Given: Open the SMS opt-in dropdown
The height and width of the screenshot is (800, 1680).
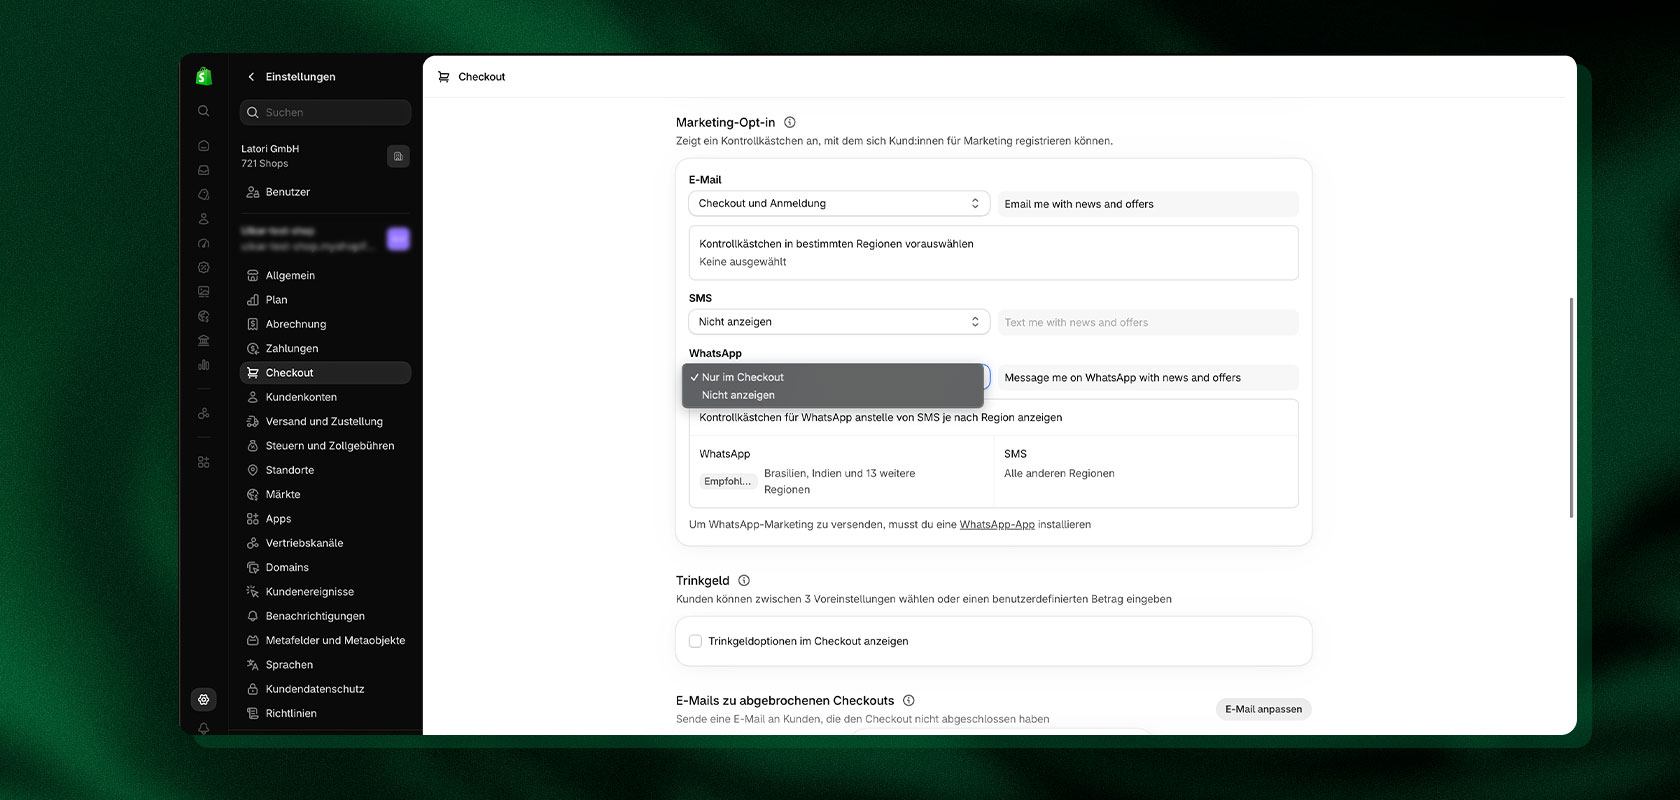Looking at the screenshot, I should [839, 322].
